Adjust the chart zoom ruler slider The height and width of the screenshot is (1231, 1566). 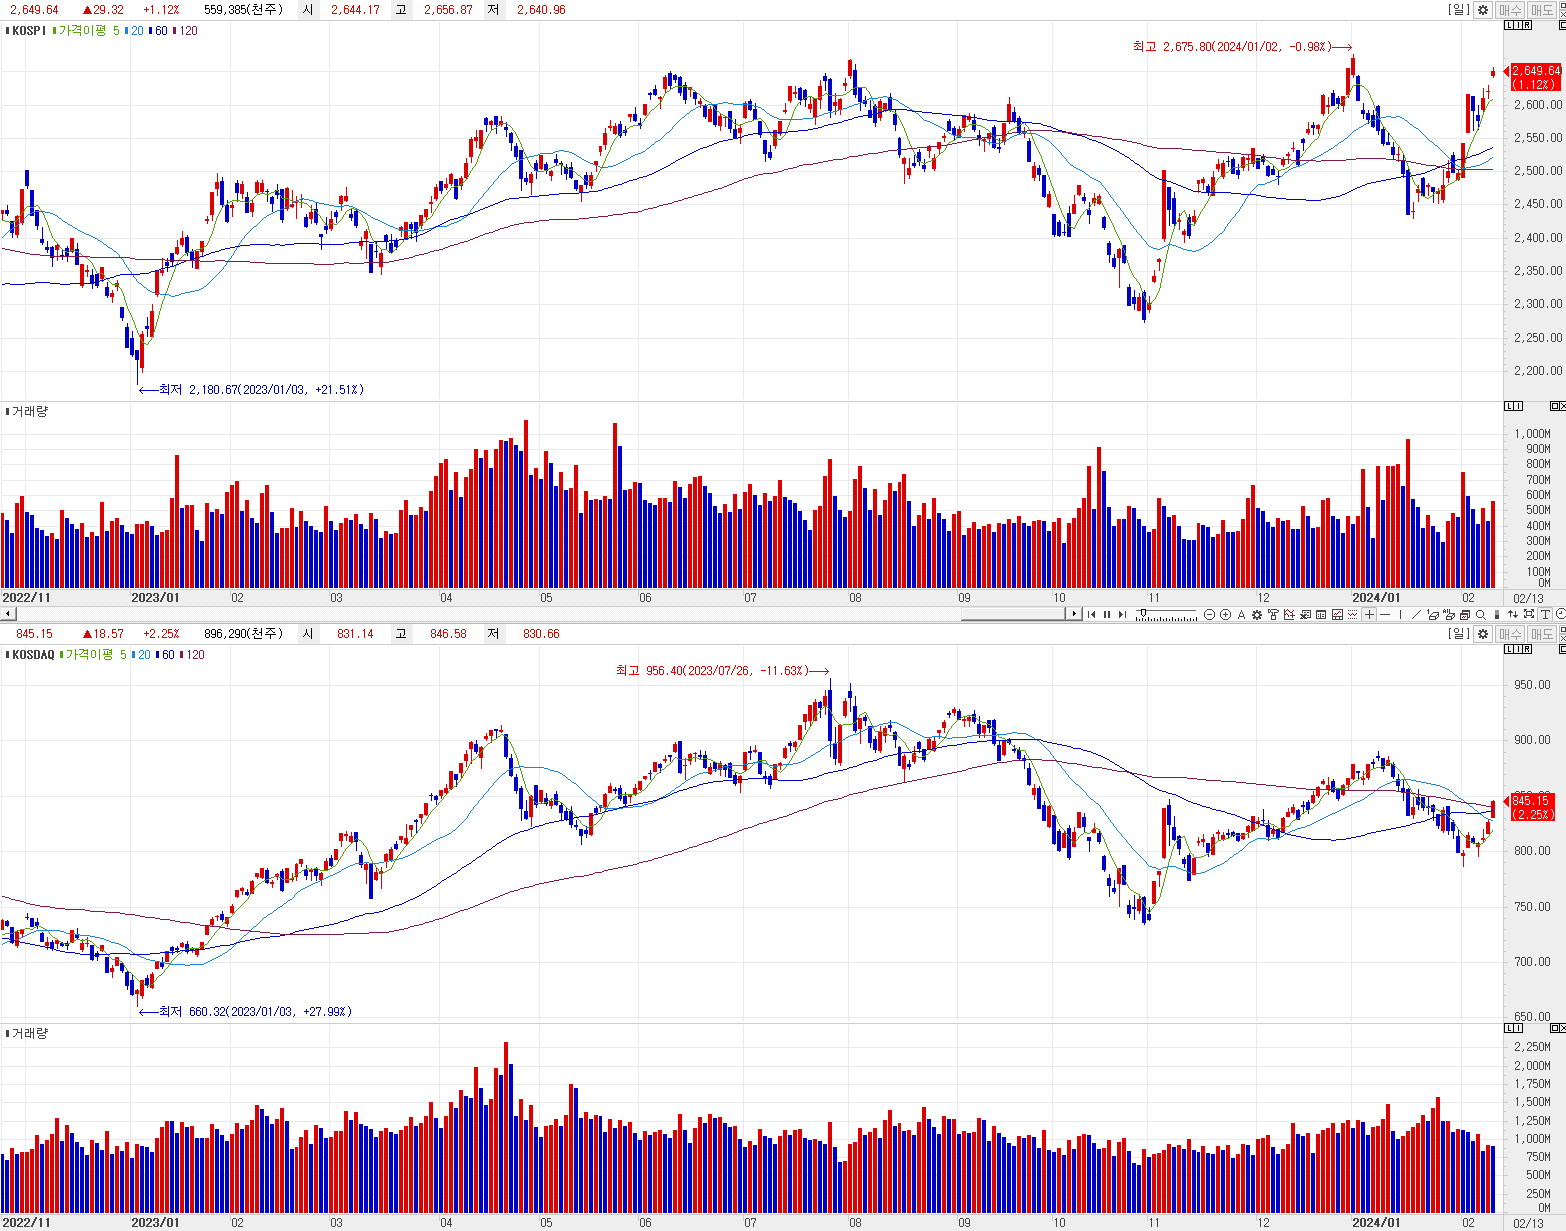(x=1167, y=614)
